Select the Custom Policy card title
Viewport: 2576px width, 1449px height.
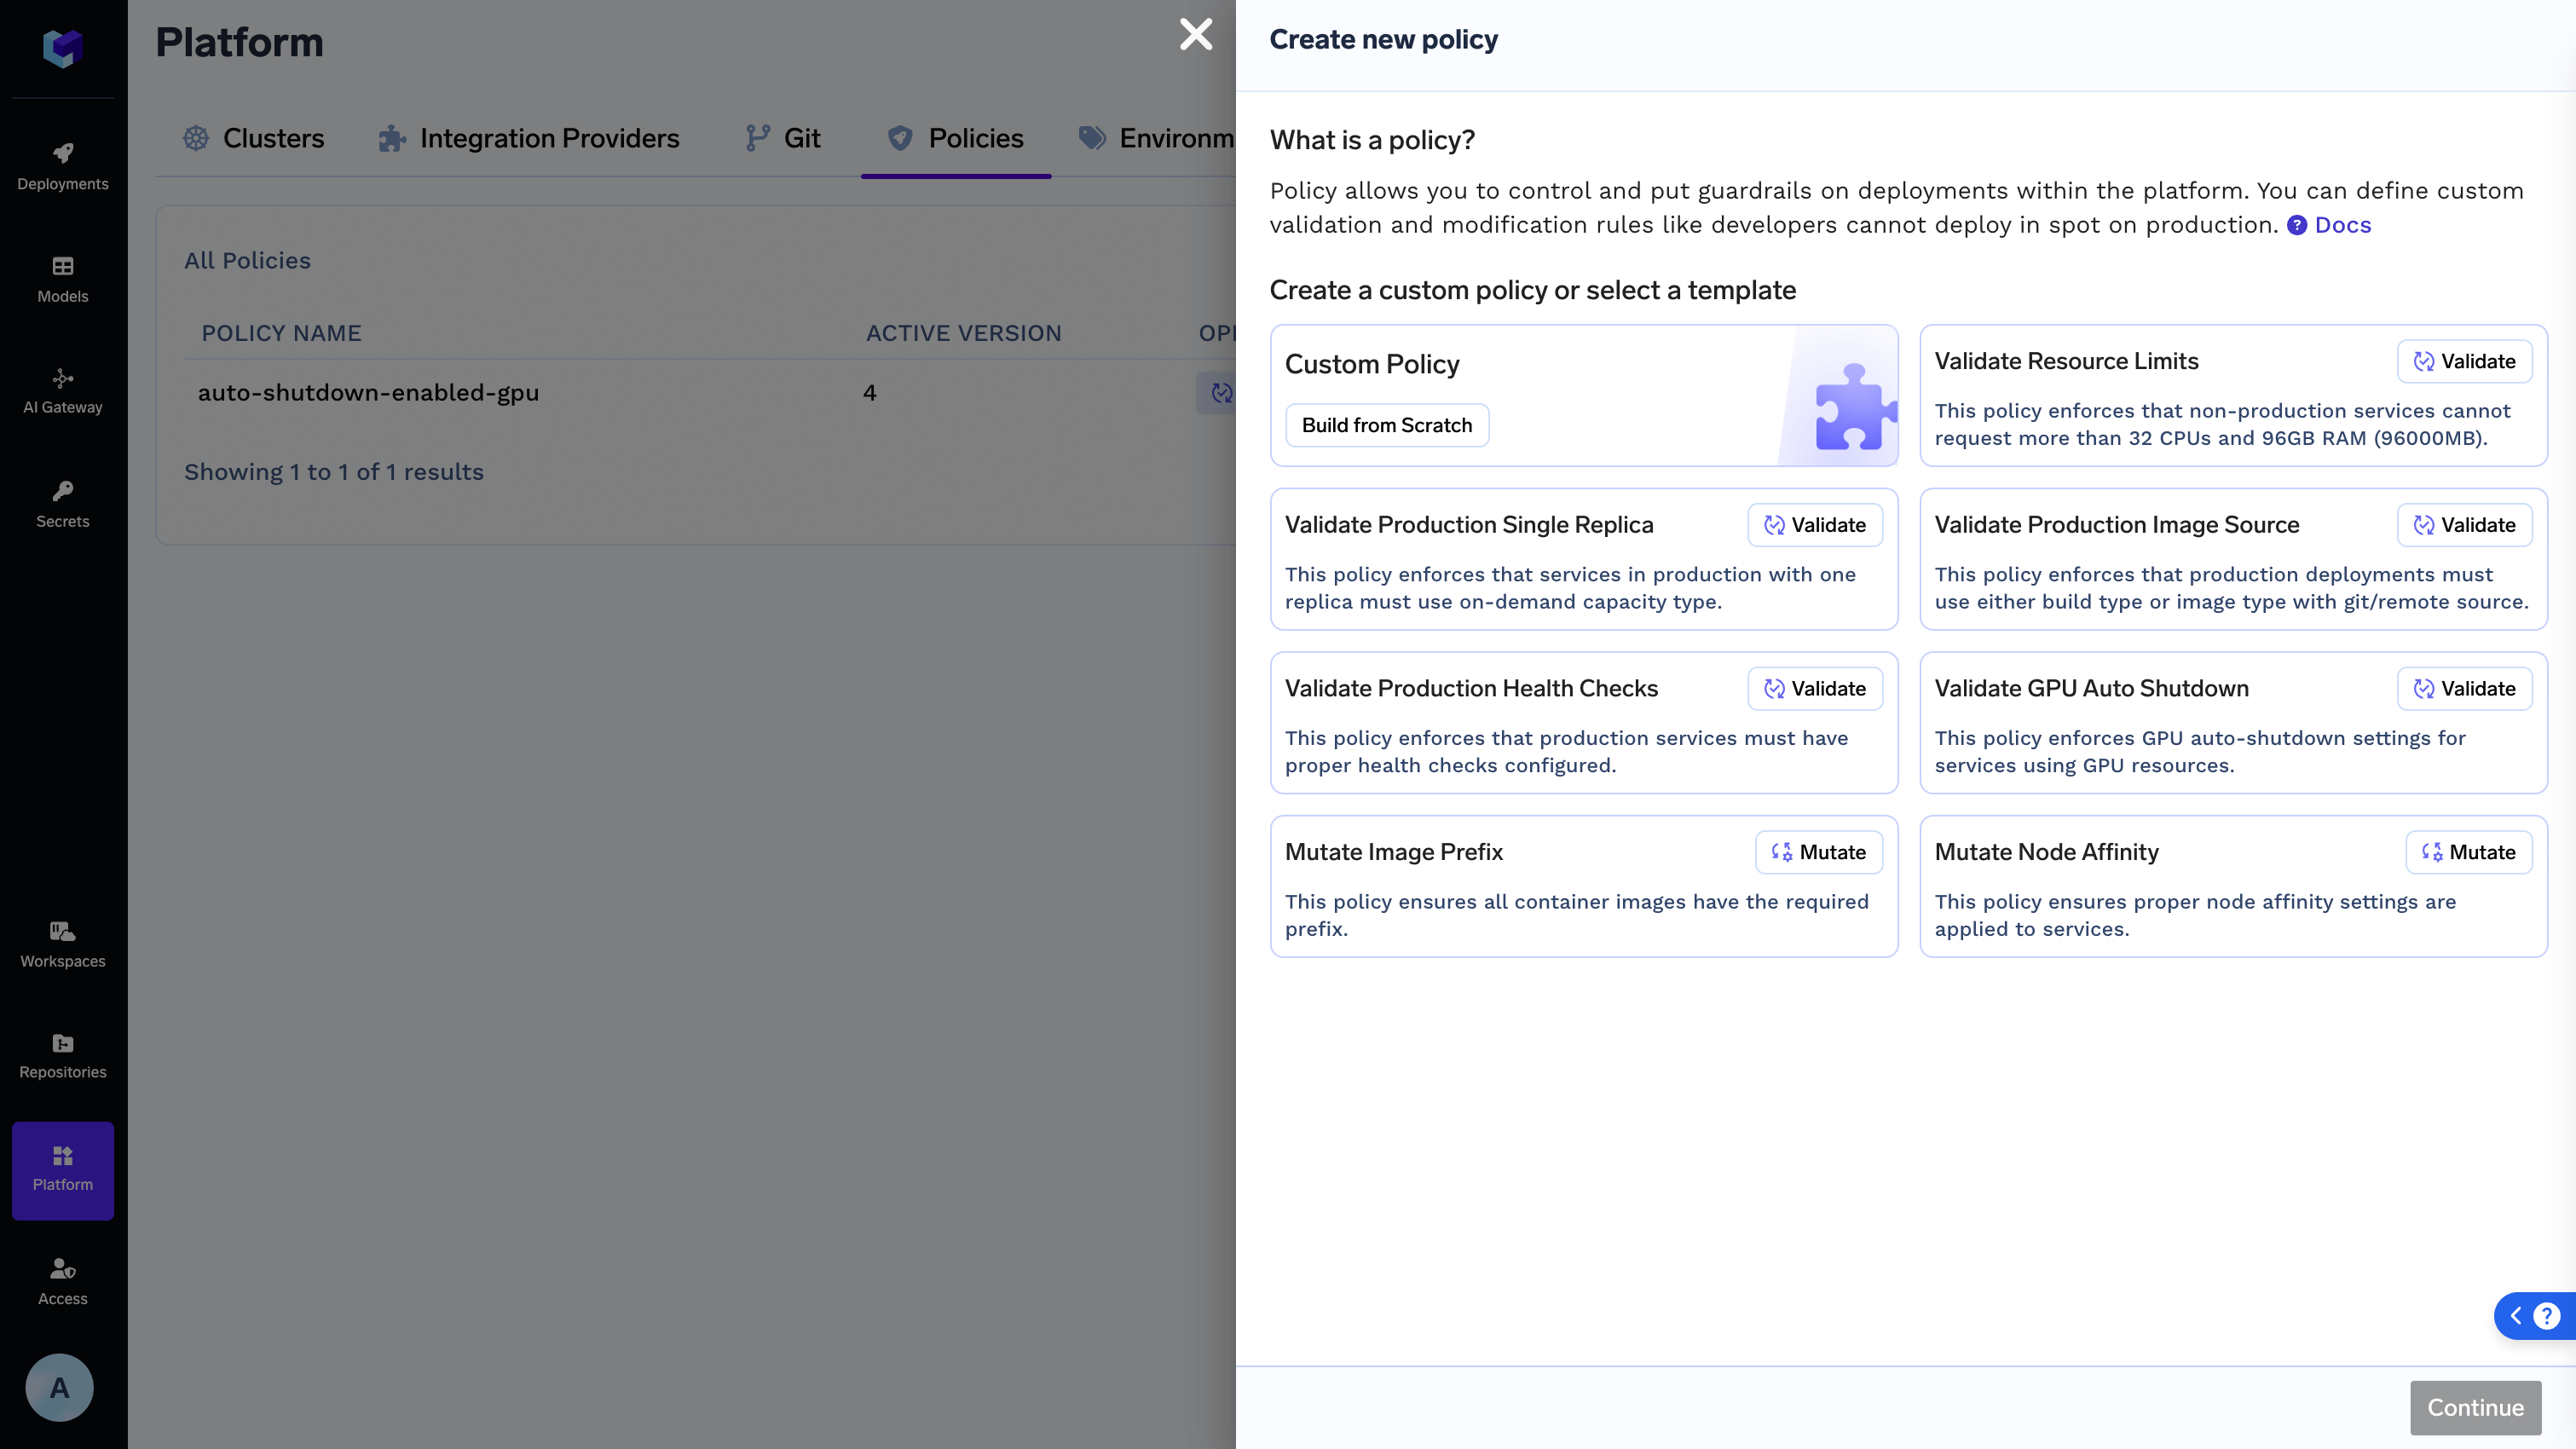1372,364
